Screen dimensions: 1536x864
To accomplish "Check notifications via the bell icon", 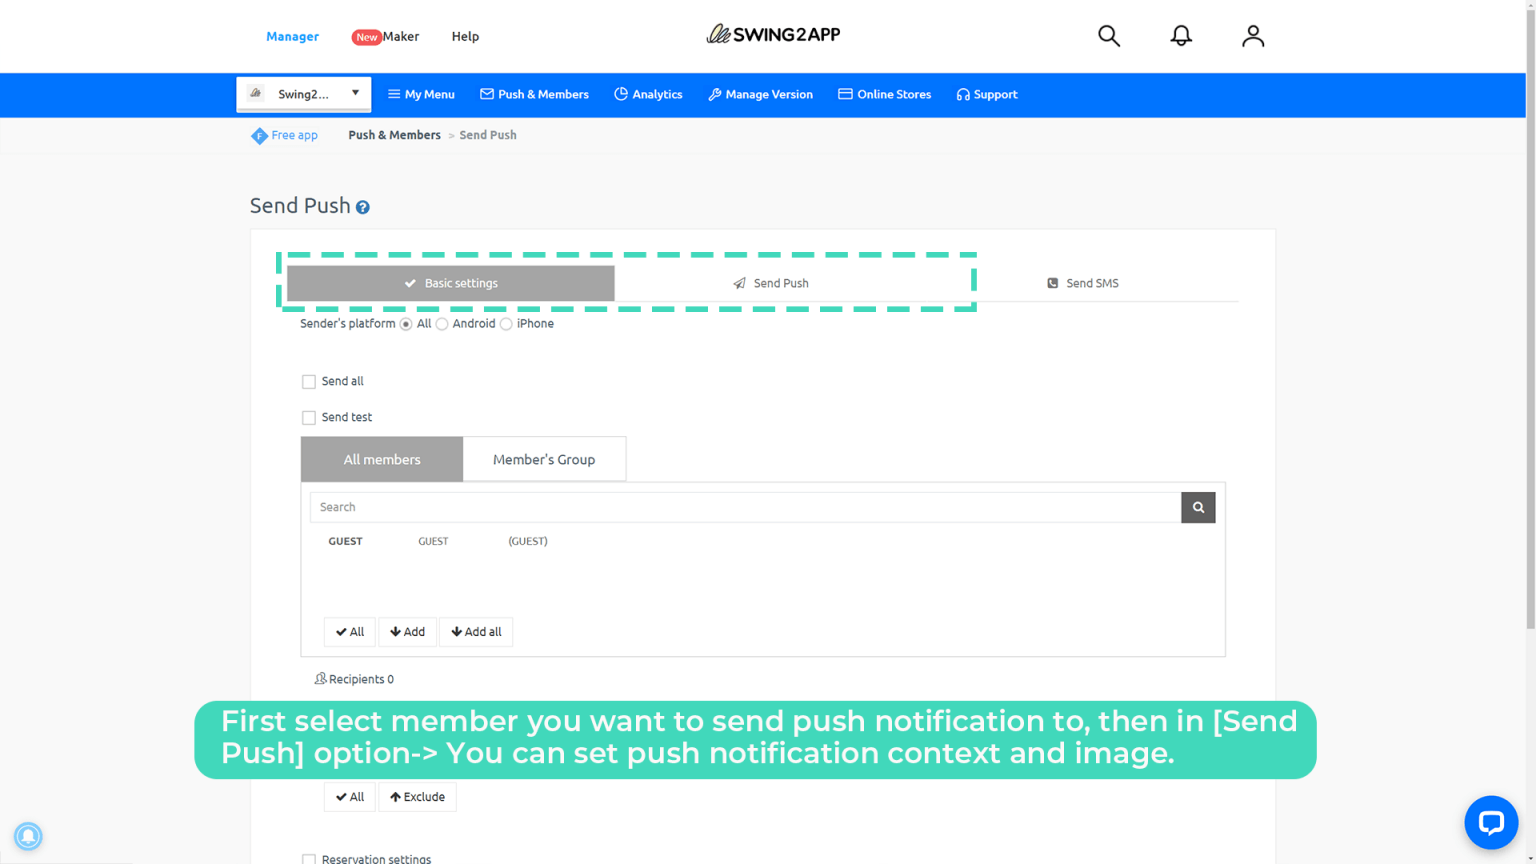I will [1181, 35].
